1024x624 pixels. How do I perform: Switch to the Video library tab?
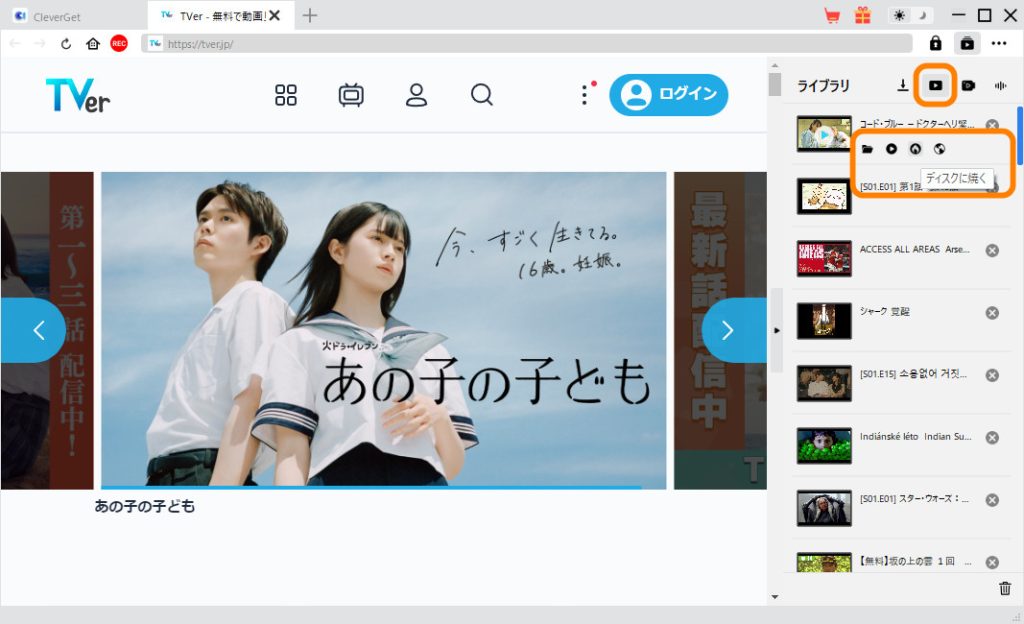point(934,85)
